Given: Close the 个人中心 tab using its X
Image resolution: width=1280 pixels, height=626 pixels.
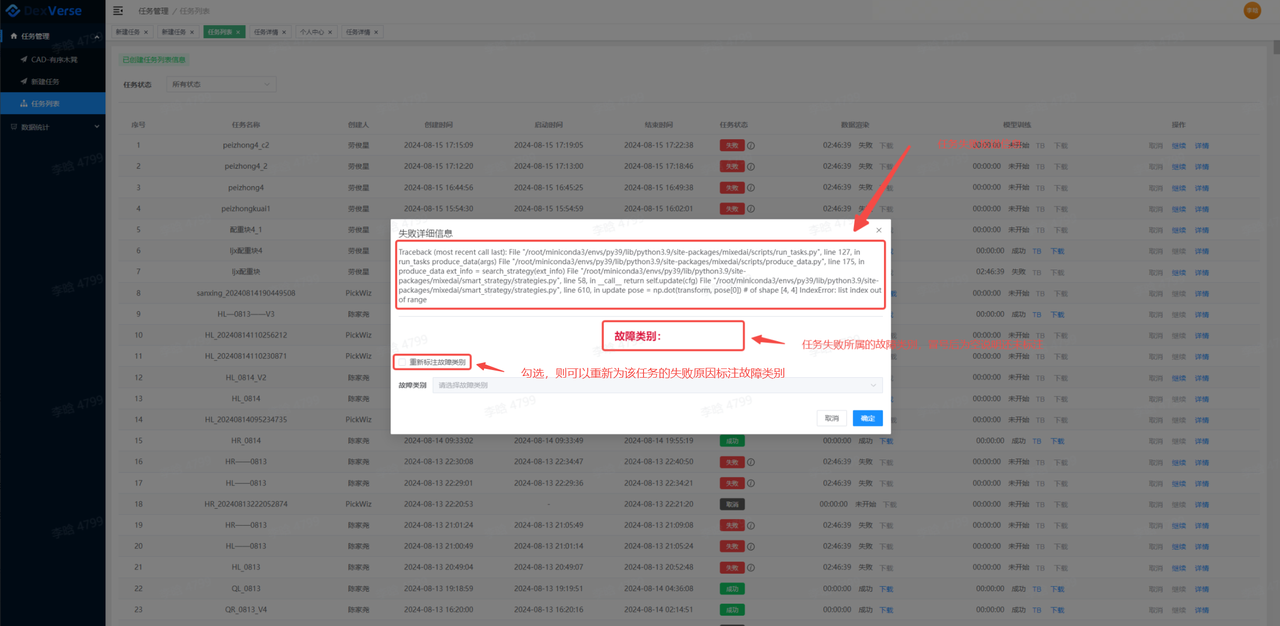Looking at the screenshot, I should 330,32.
